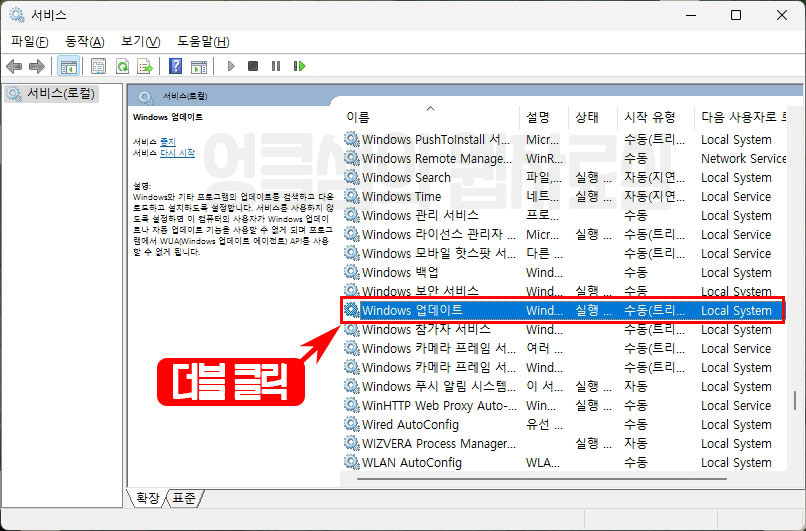Image resolution: width=806 pixels, height=531 pixels.
Task: Select the Windows 참가자 서비스 row
Action: 563,329
